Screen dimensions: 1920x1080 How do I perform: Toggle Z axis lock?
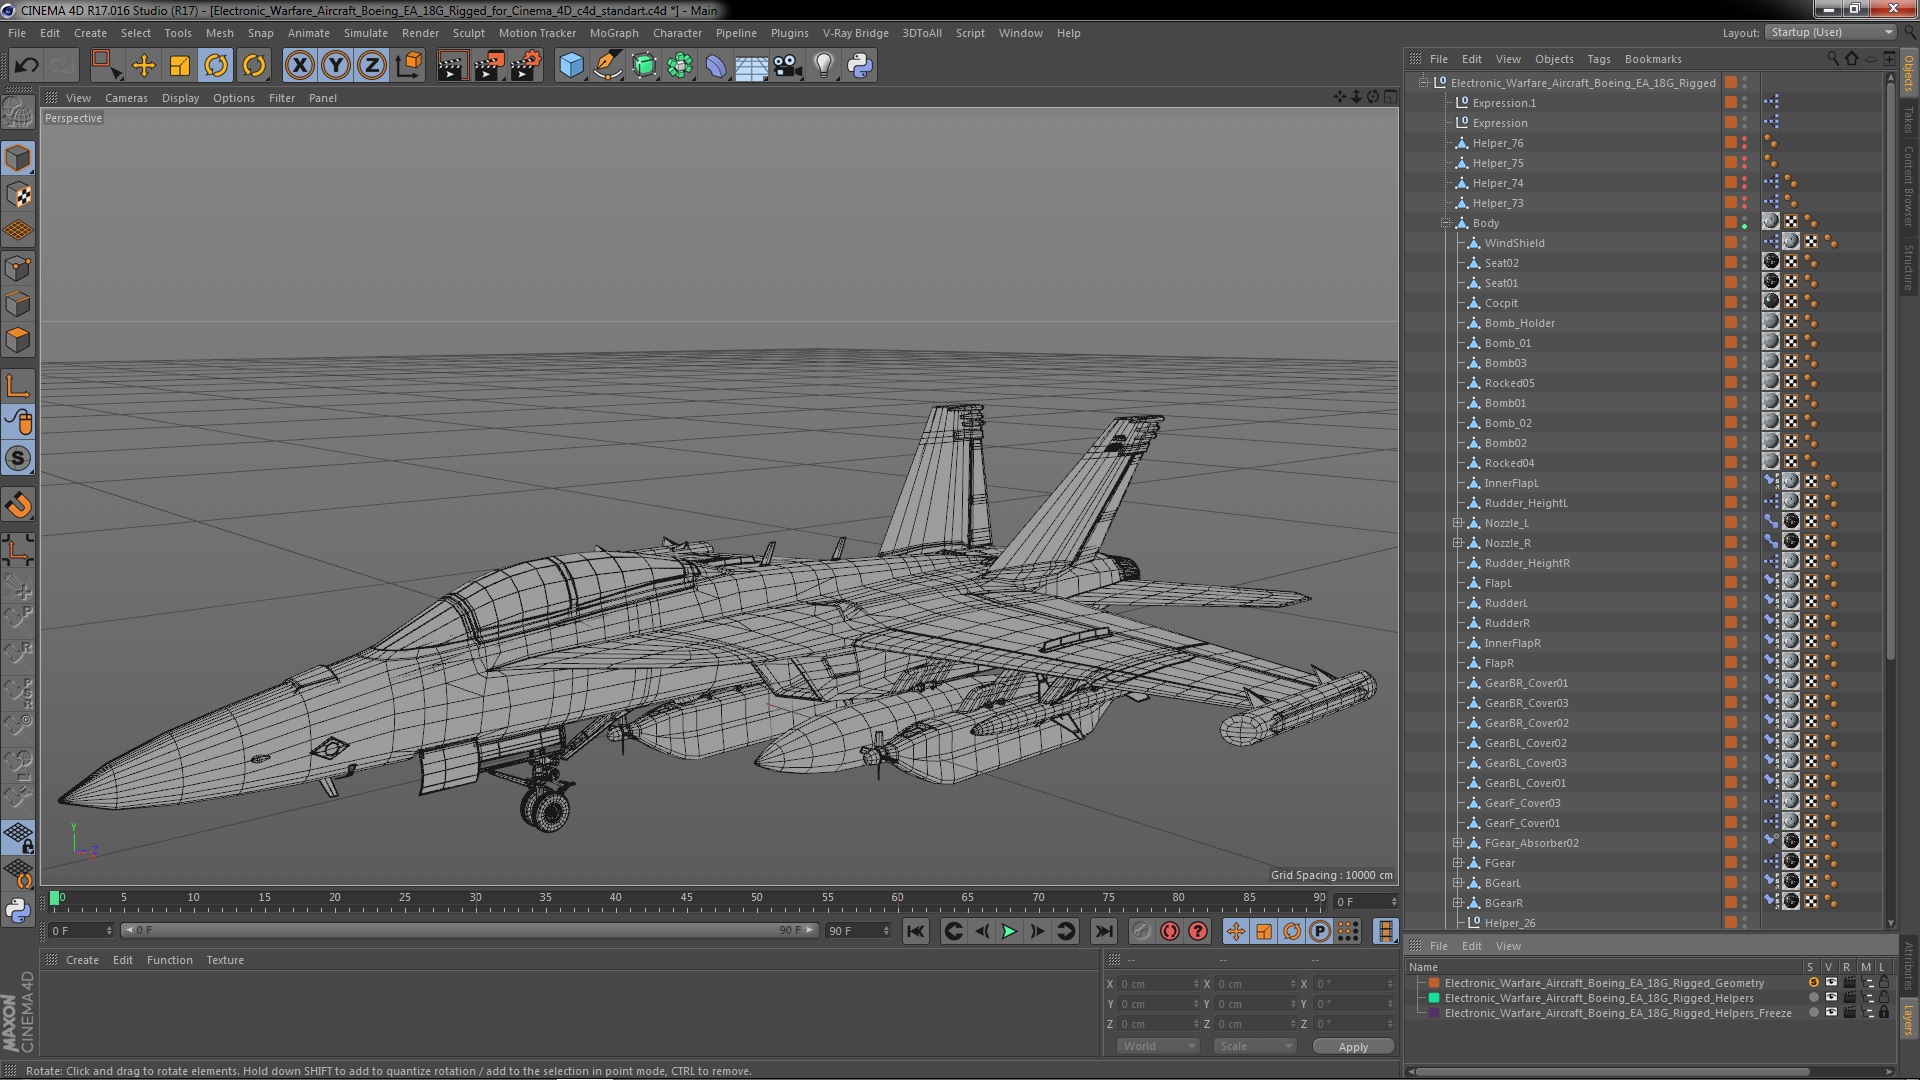tap(372, 66)
